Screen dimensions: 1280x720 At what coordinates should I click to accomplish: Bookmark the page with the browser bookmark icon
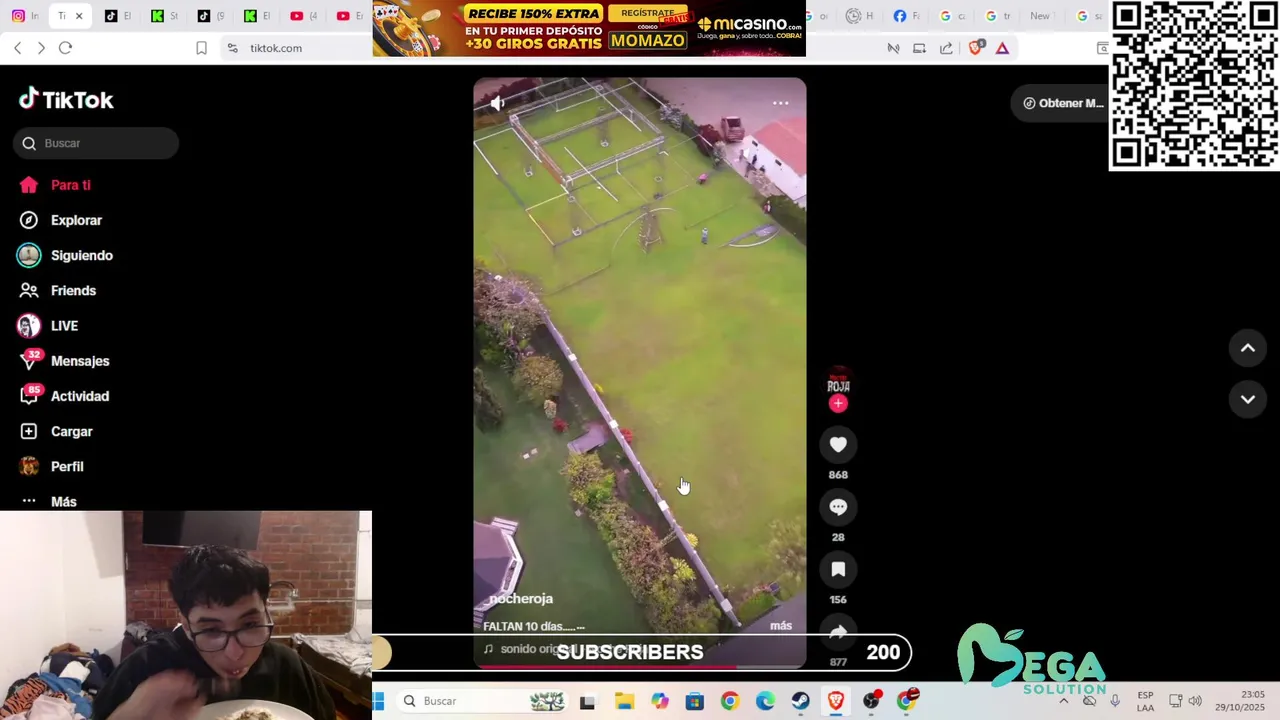[x=201, y=48]
